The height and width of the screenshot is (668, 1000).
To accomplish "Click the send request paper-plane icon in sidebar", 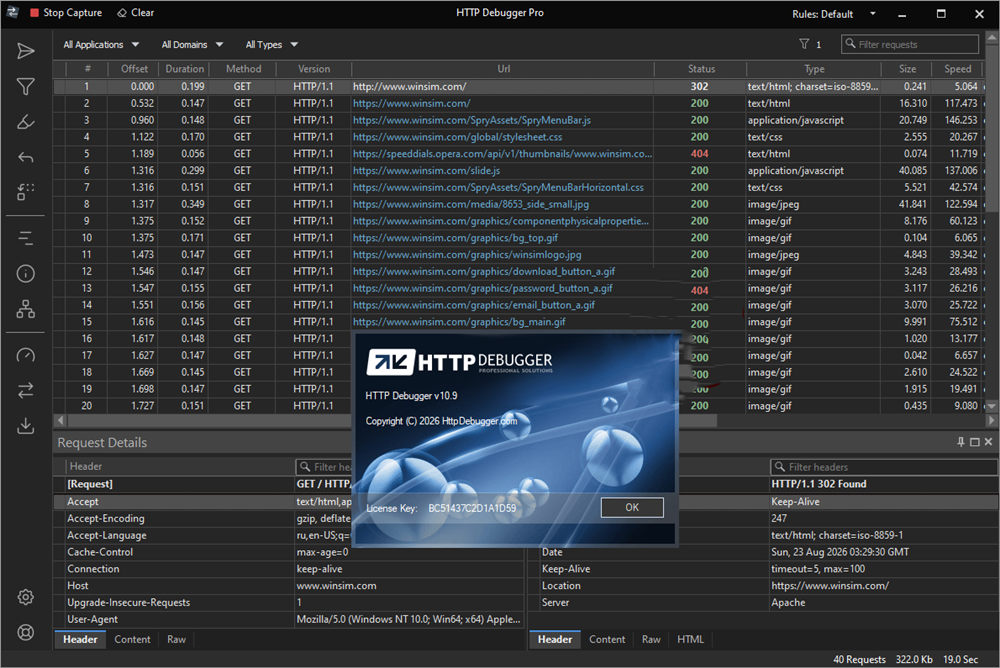I will [x=26, y=51].
